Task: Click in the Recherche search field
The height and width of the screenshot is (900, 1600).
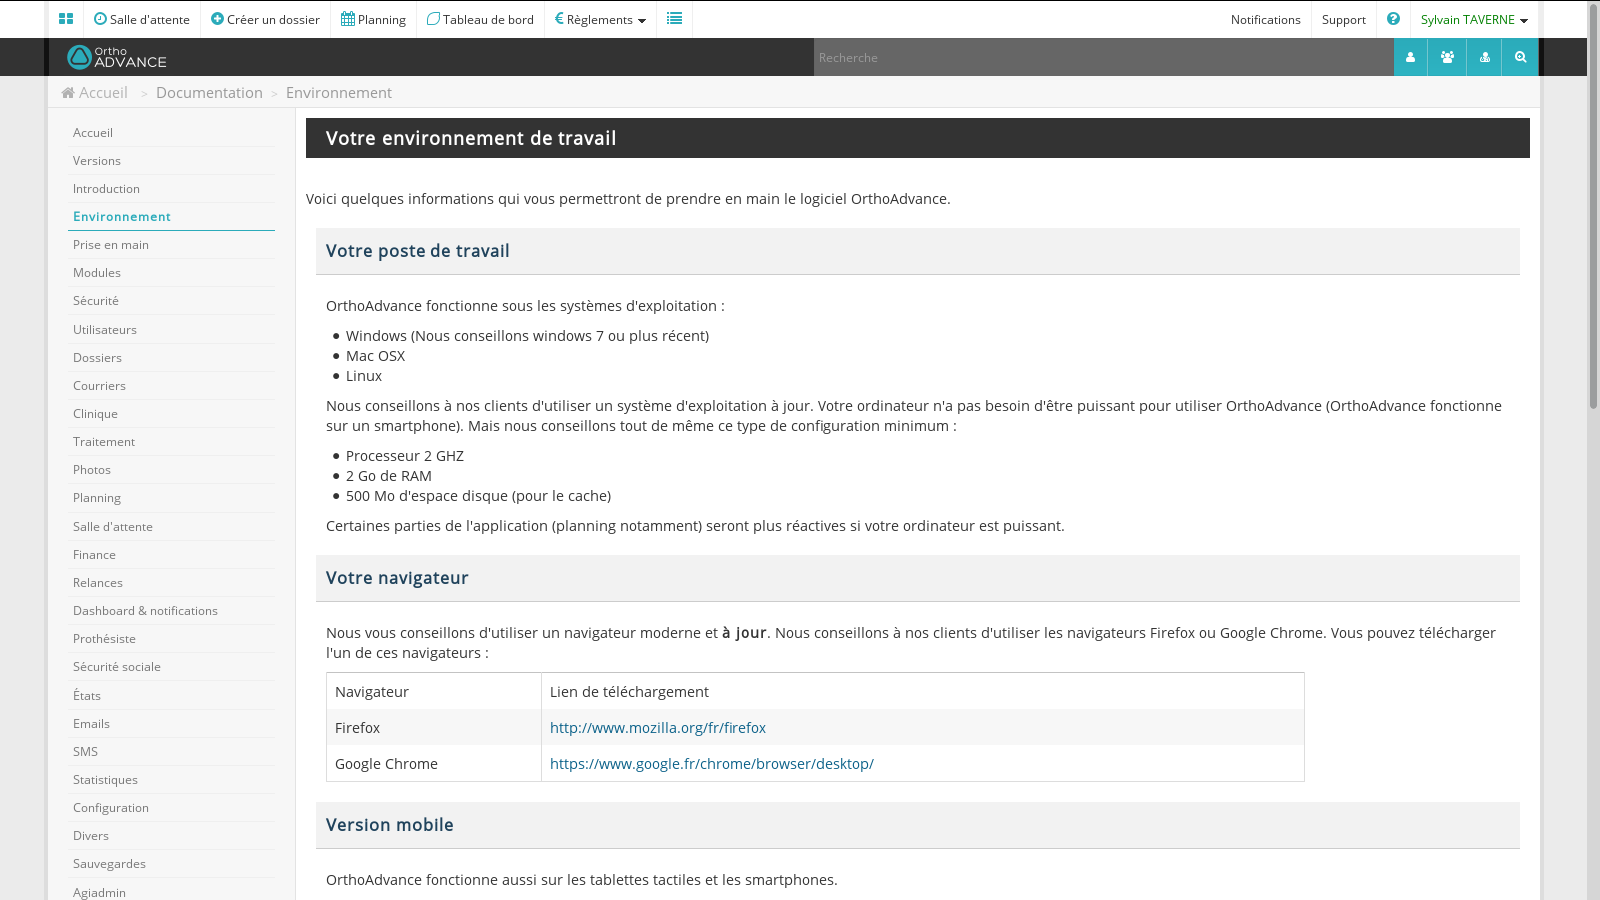Action: pos(1103,57)
